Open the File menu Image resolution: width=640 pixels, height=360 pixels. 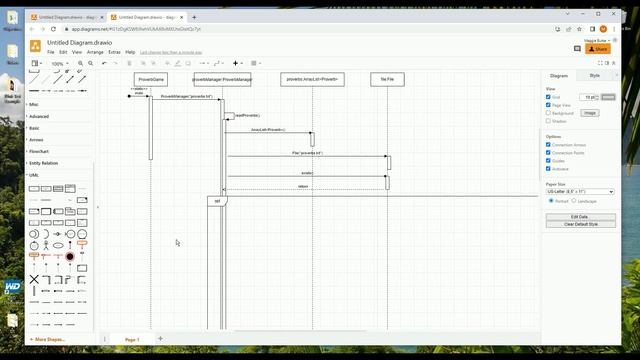click(x=51, y=52)
